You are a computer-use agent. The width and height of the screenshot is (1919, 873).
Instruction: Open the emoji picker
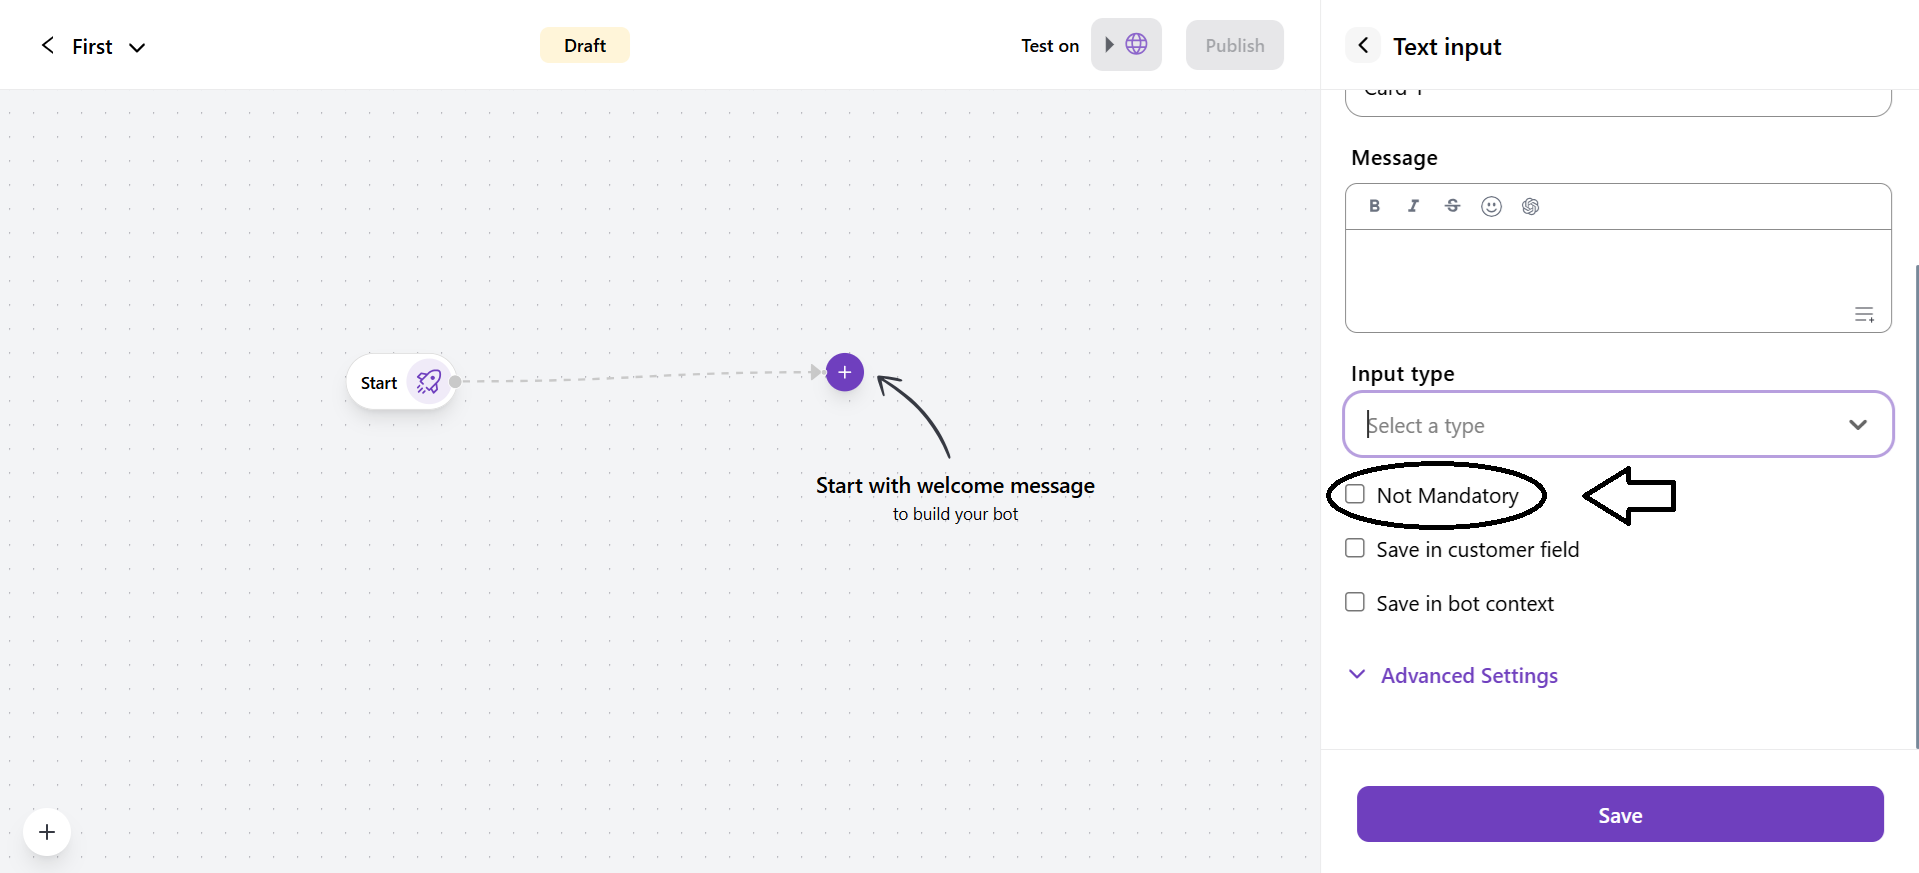pos(1491,206)
